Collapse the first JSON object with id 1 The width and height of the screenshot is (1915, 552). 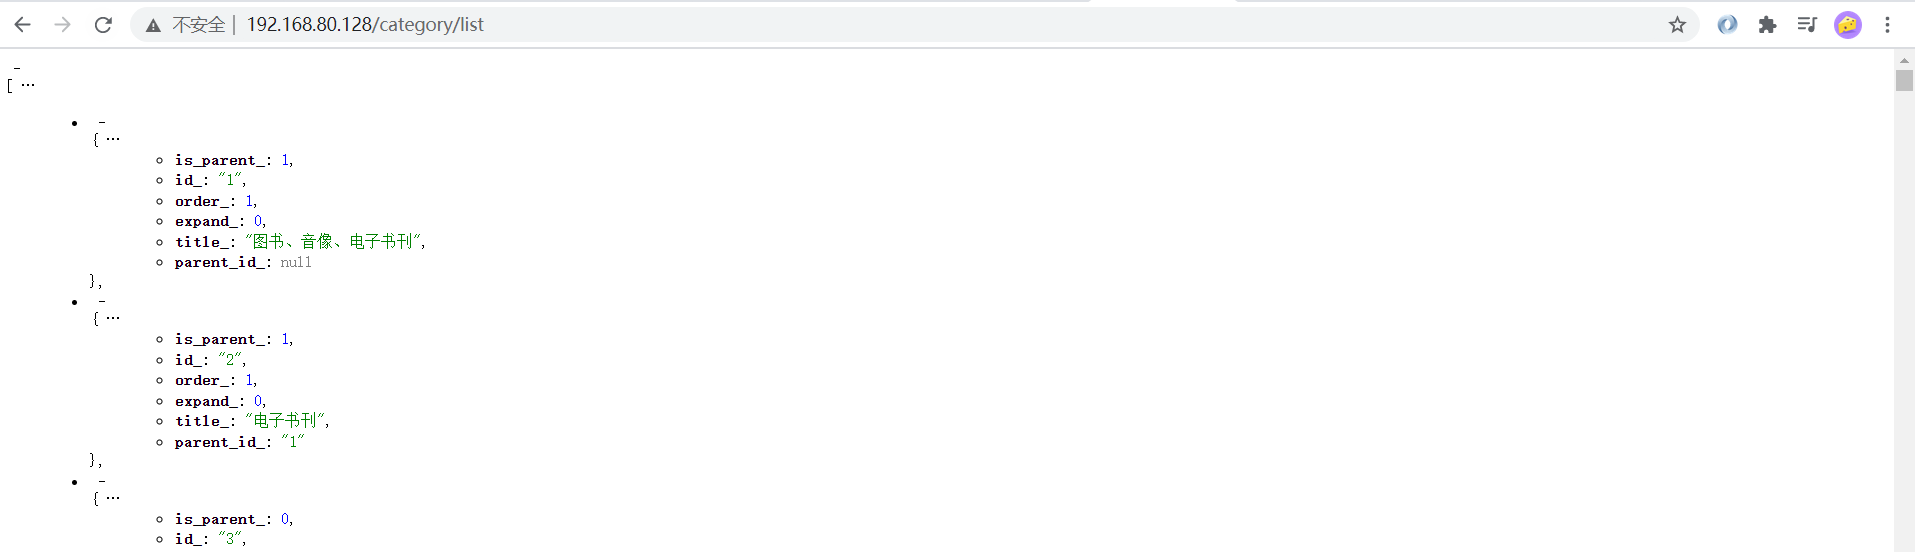coord(102,123)
